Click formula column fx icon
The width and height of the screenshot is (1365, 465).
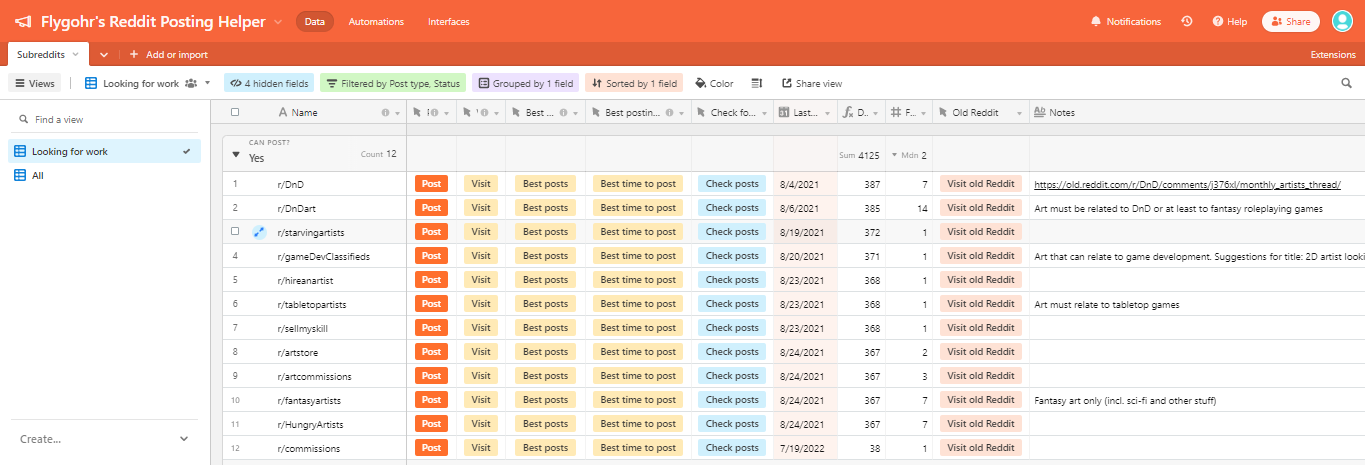click(848, 113)
